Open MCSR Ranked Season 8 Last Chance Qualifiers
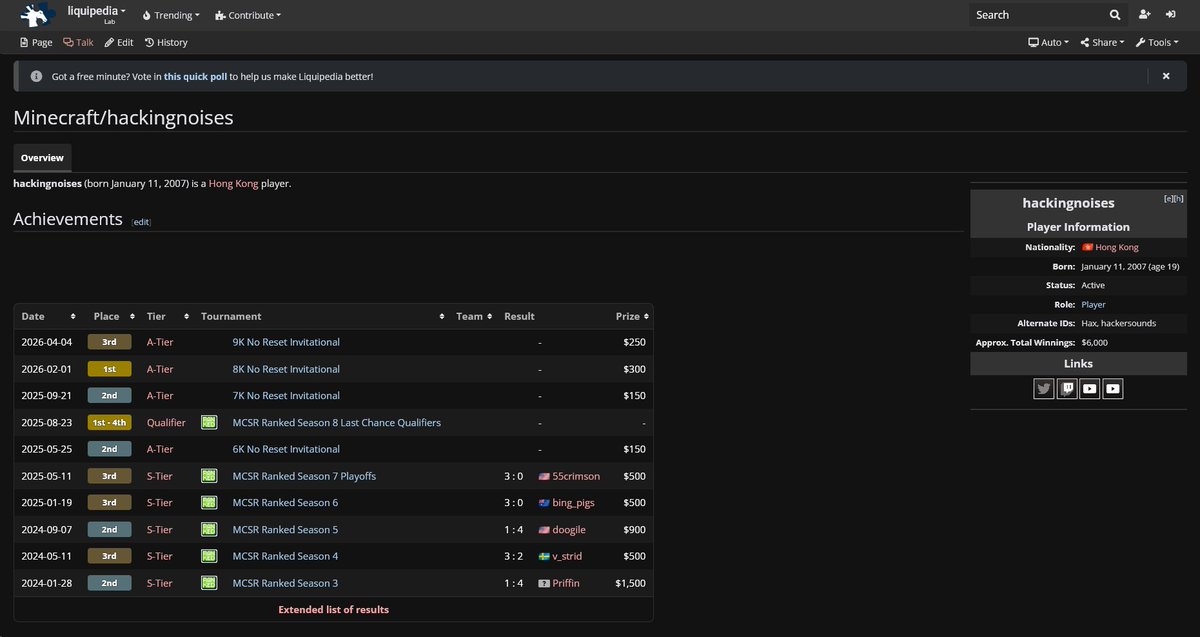The image size is (1200, 637). click(x=336, y=422)
